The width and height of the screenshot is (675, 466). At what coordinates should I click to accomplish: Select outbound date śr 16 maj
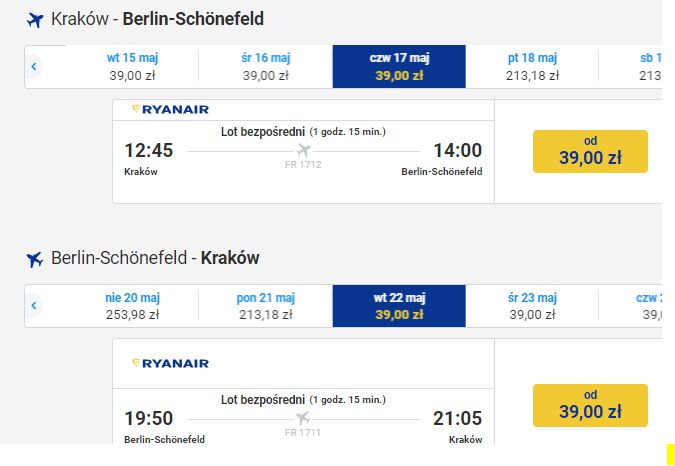pyautogui.click(x=266, y=67)
